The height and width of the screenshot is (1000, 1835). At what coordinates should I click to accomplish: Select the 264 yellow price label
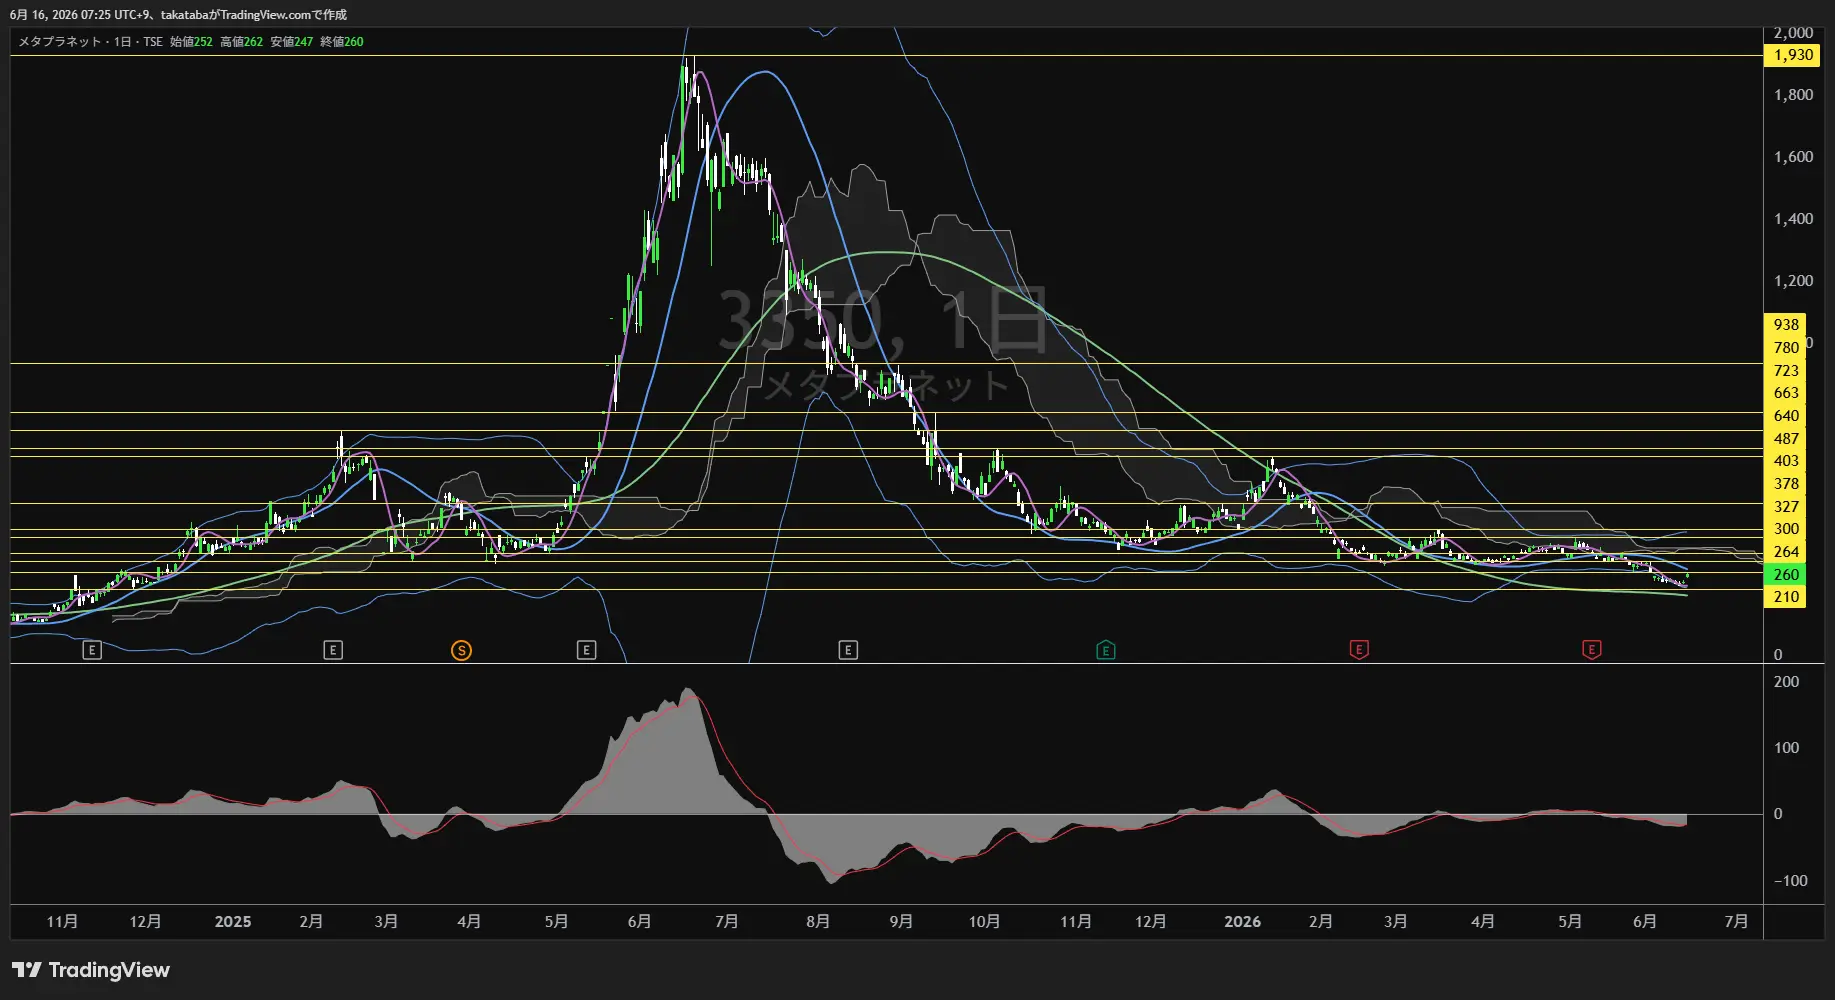pyautogui.click(x=1786, y=552)
